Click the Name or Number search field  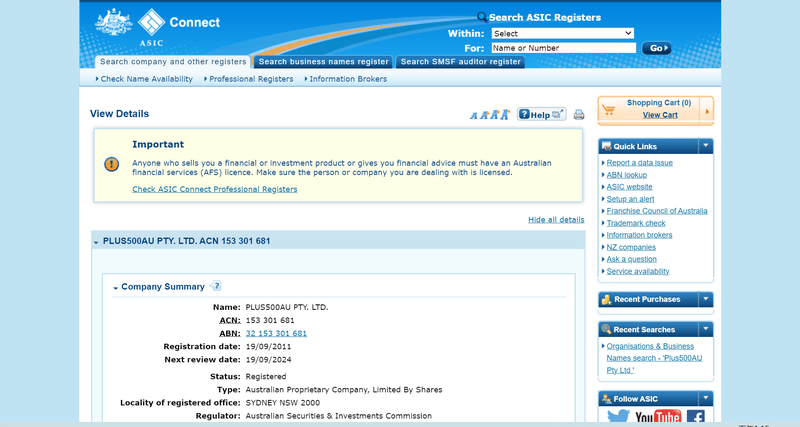[563, 47]
